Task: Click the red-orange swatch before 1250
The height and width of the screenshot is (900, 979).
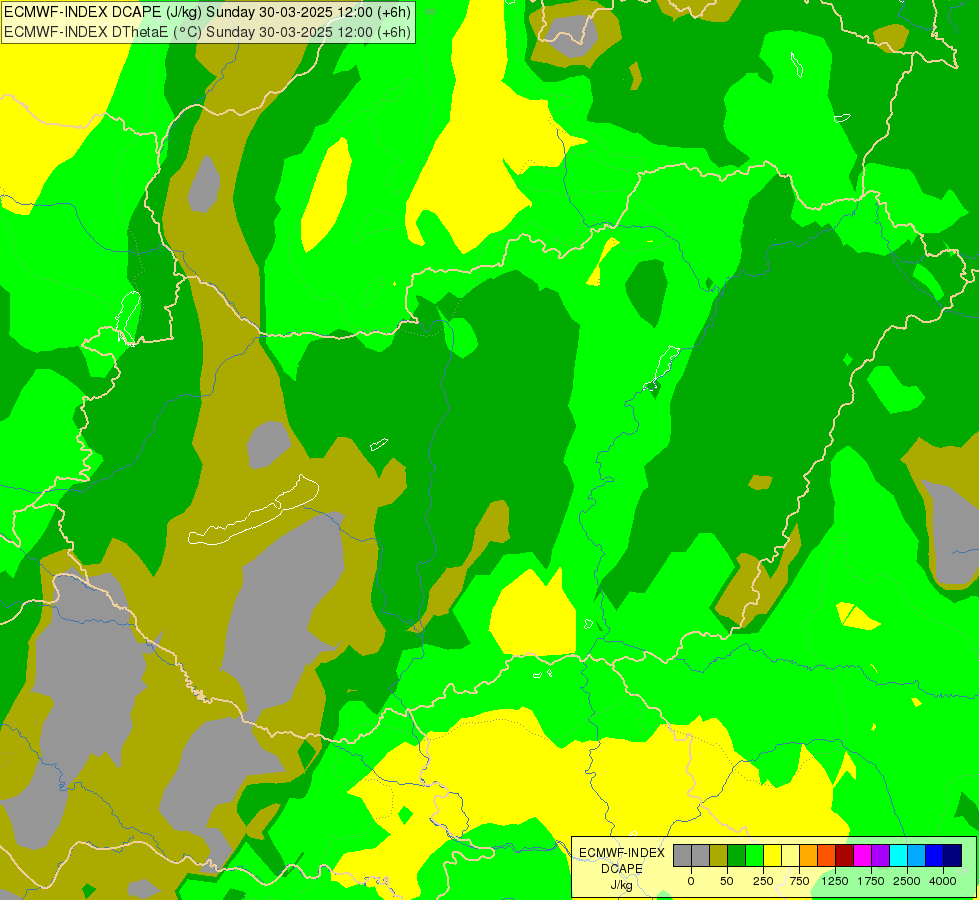Action: pos(827,856)
